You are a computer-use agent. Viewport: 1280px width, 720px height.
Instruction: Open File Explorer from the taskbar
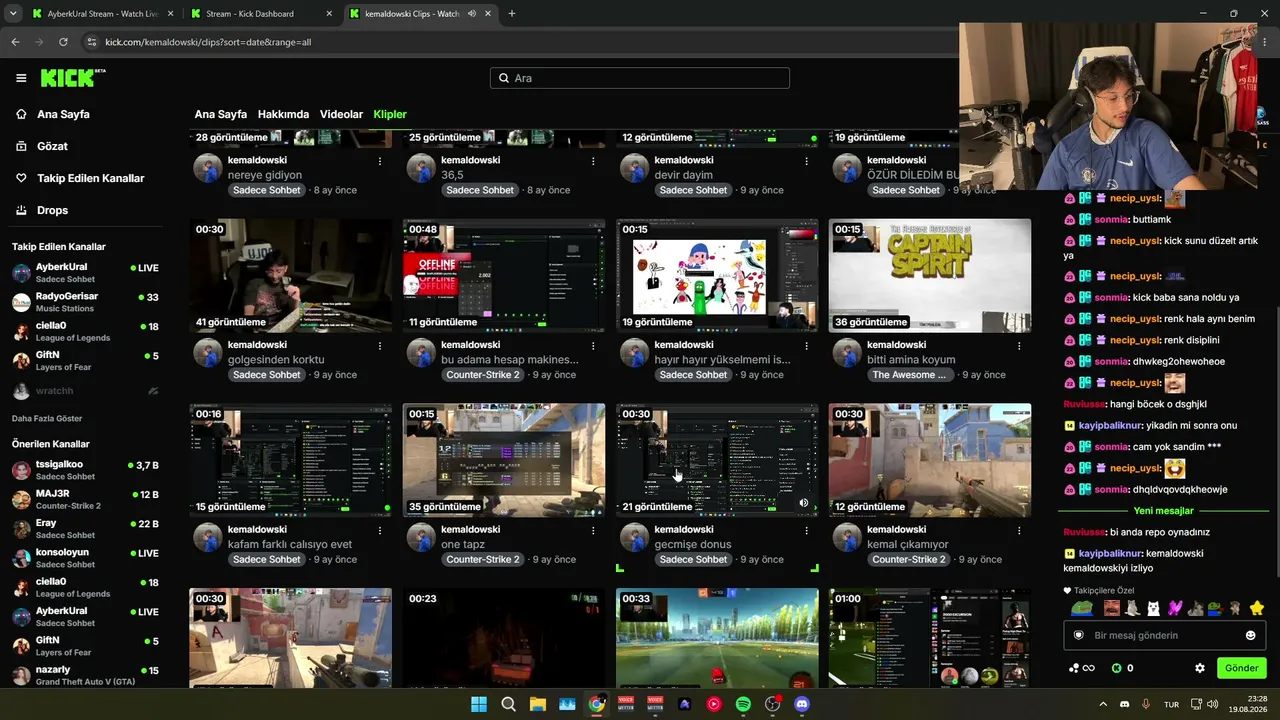(x=538, y=704)
